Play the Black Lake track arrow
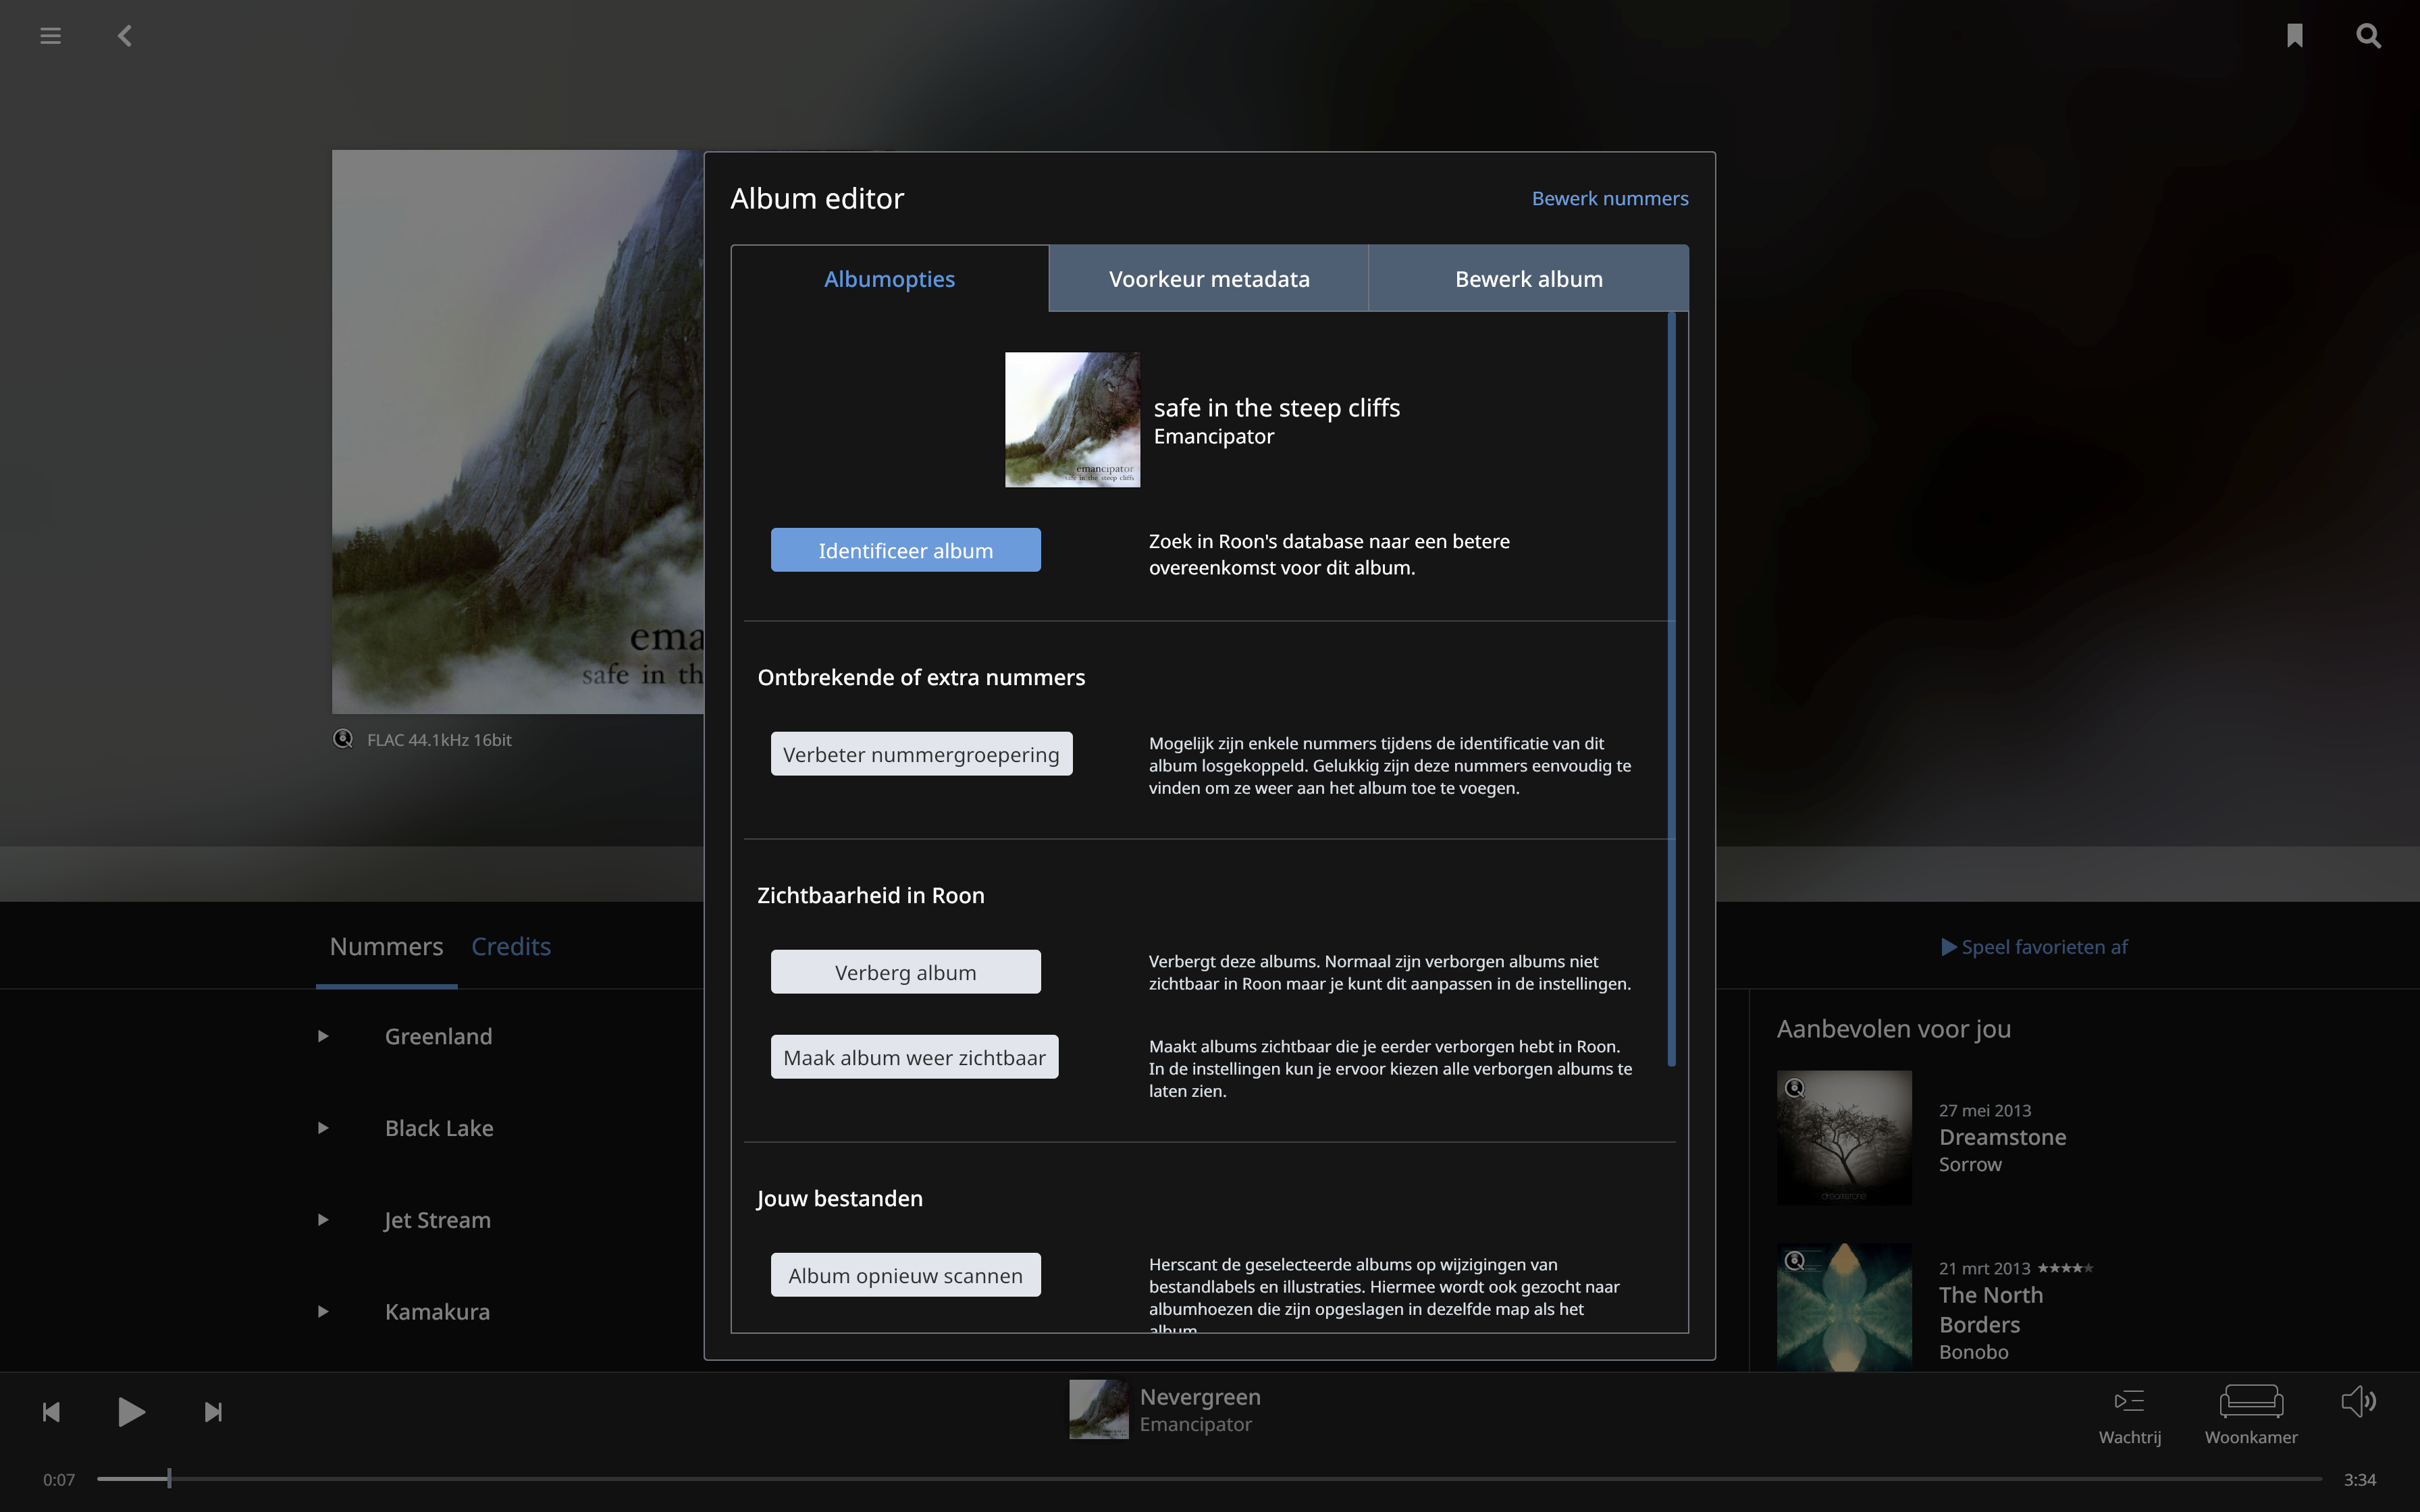Image resolution: width=2420 pixels, height=1512 pixels. coord(323,1128)
